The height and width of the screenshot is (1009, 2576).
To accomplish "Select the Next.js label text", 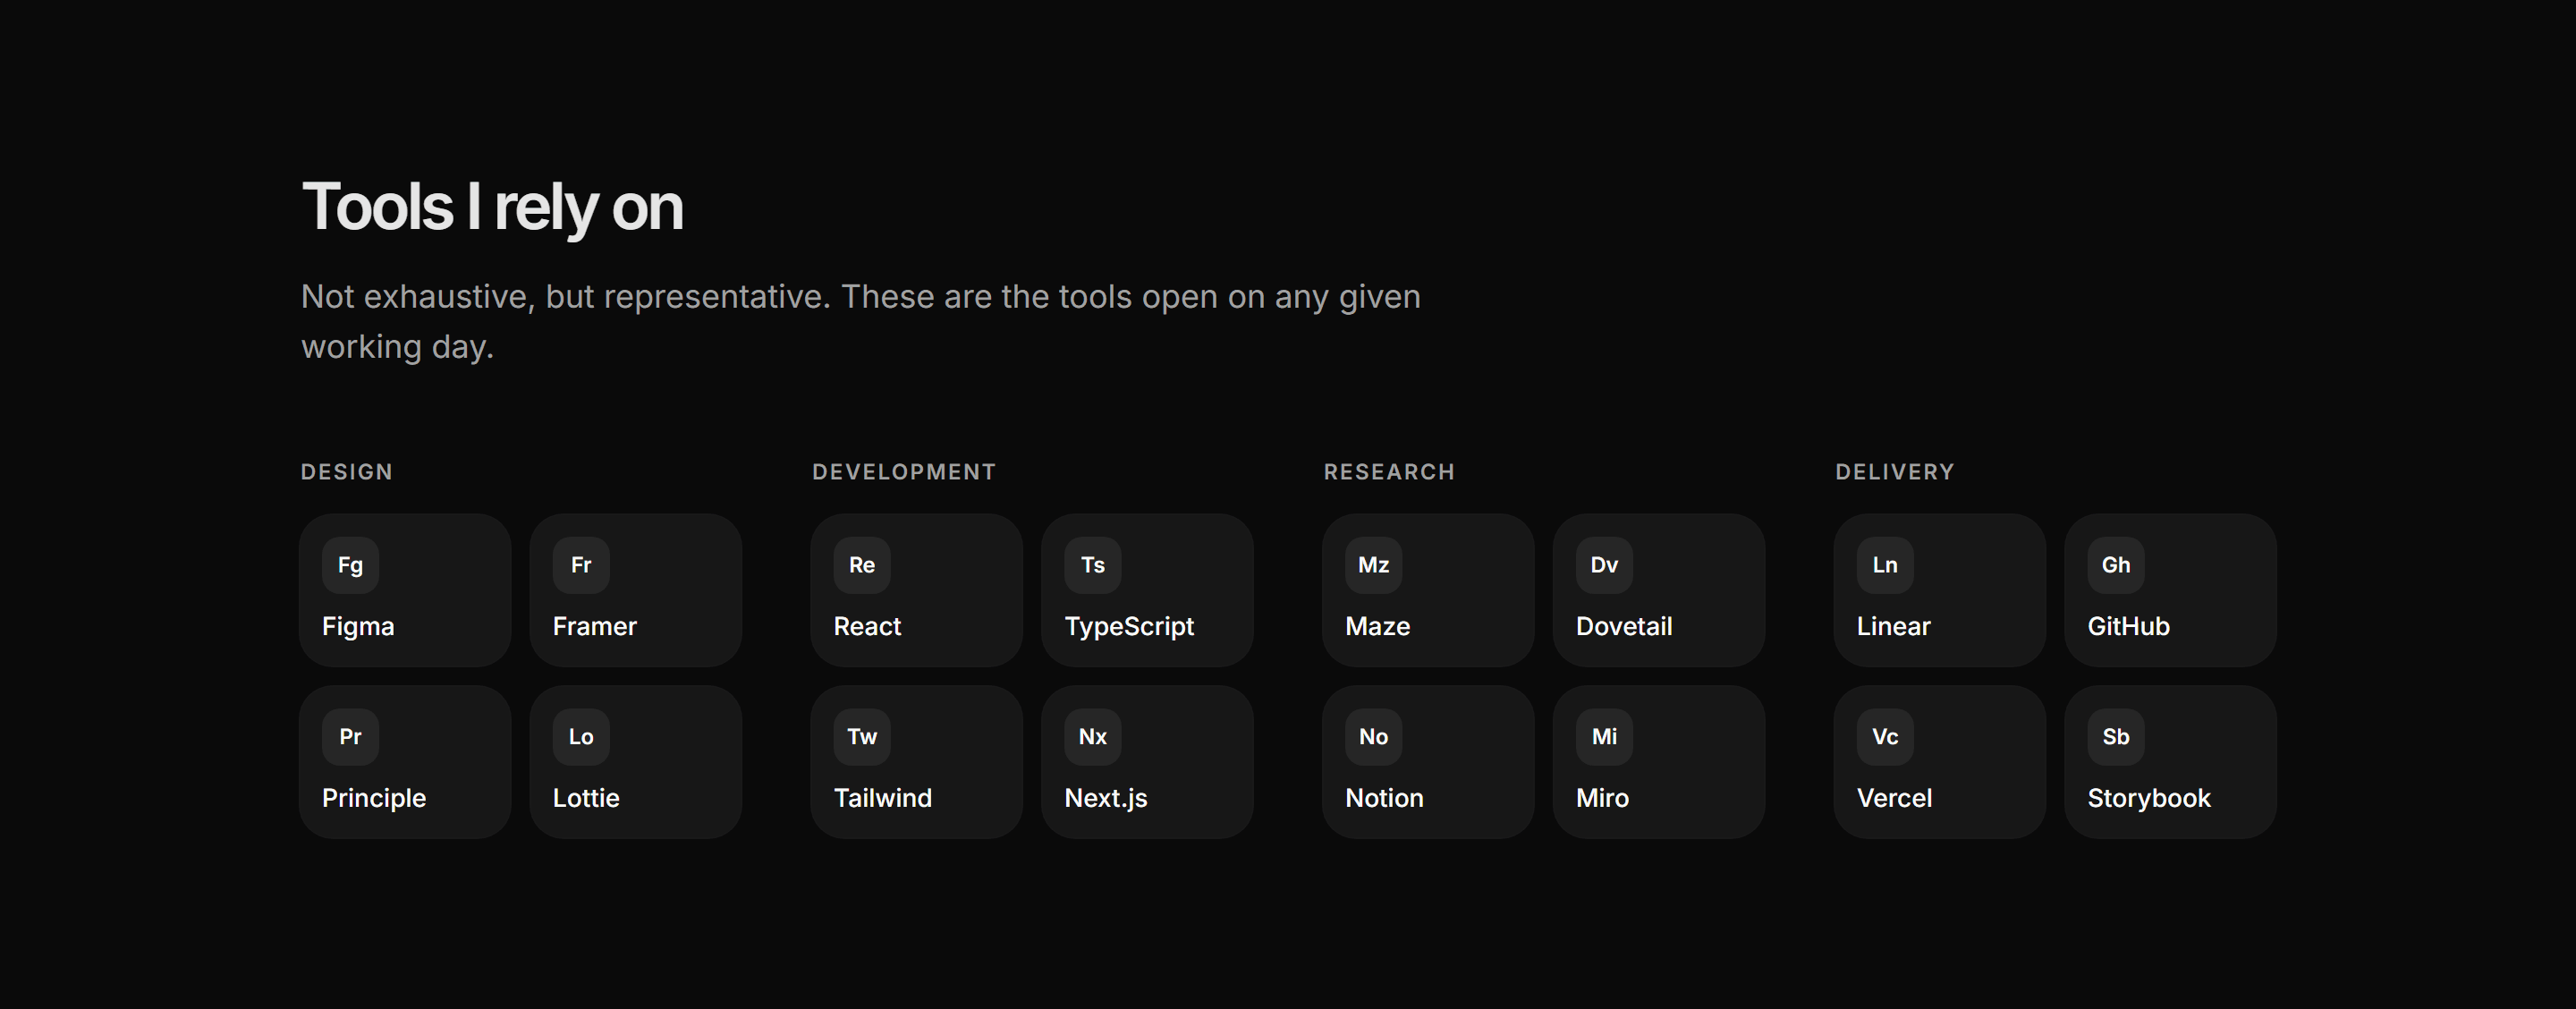I will 1106,799.
